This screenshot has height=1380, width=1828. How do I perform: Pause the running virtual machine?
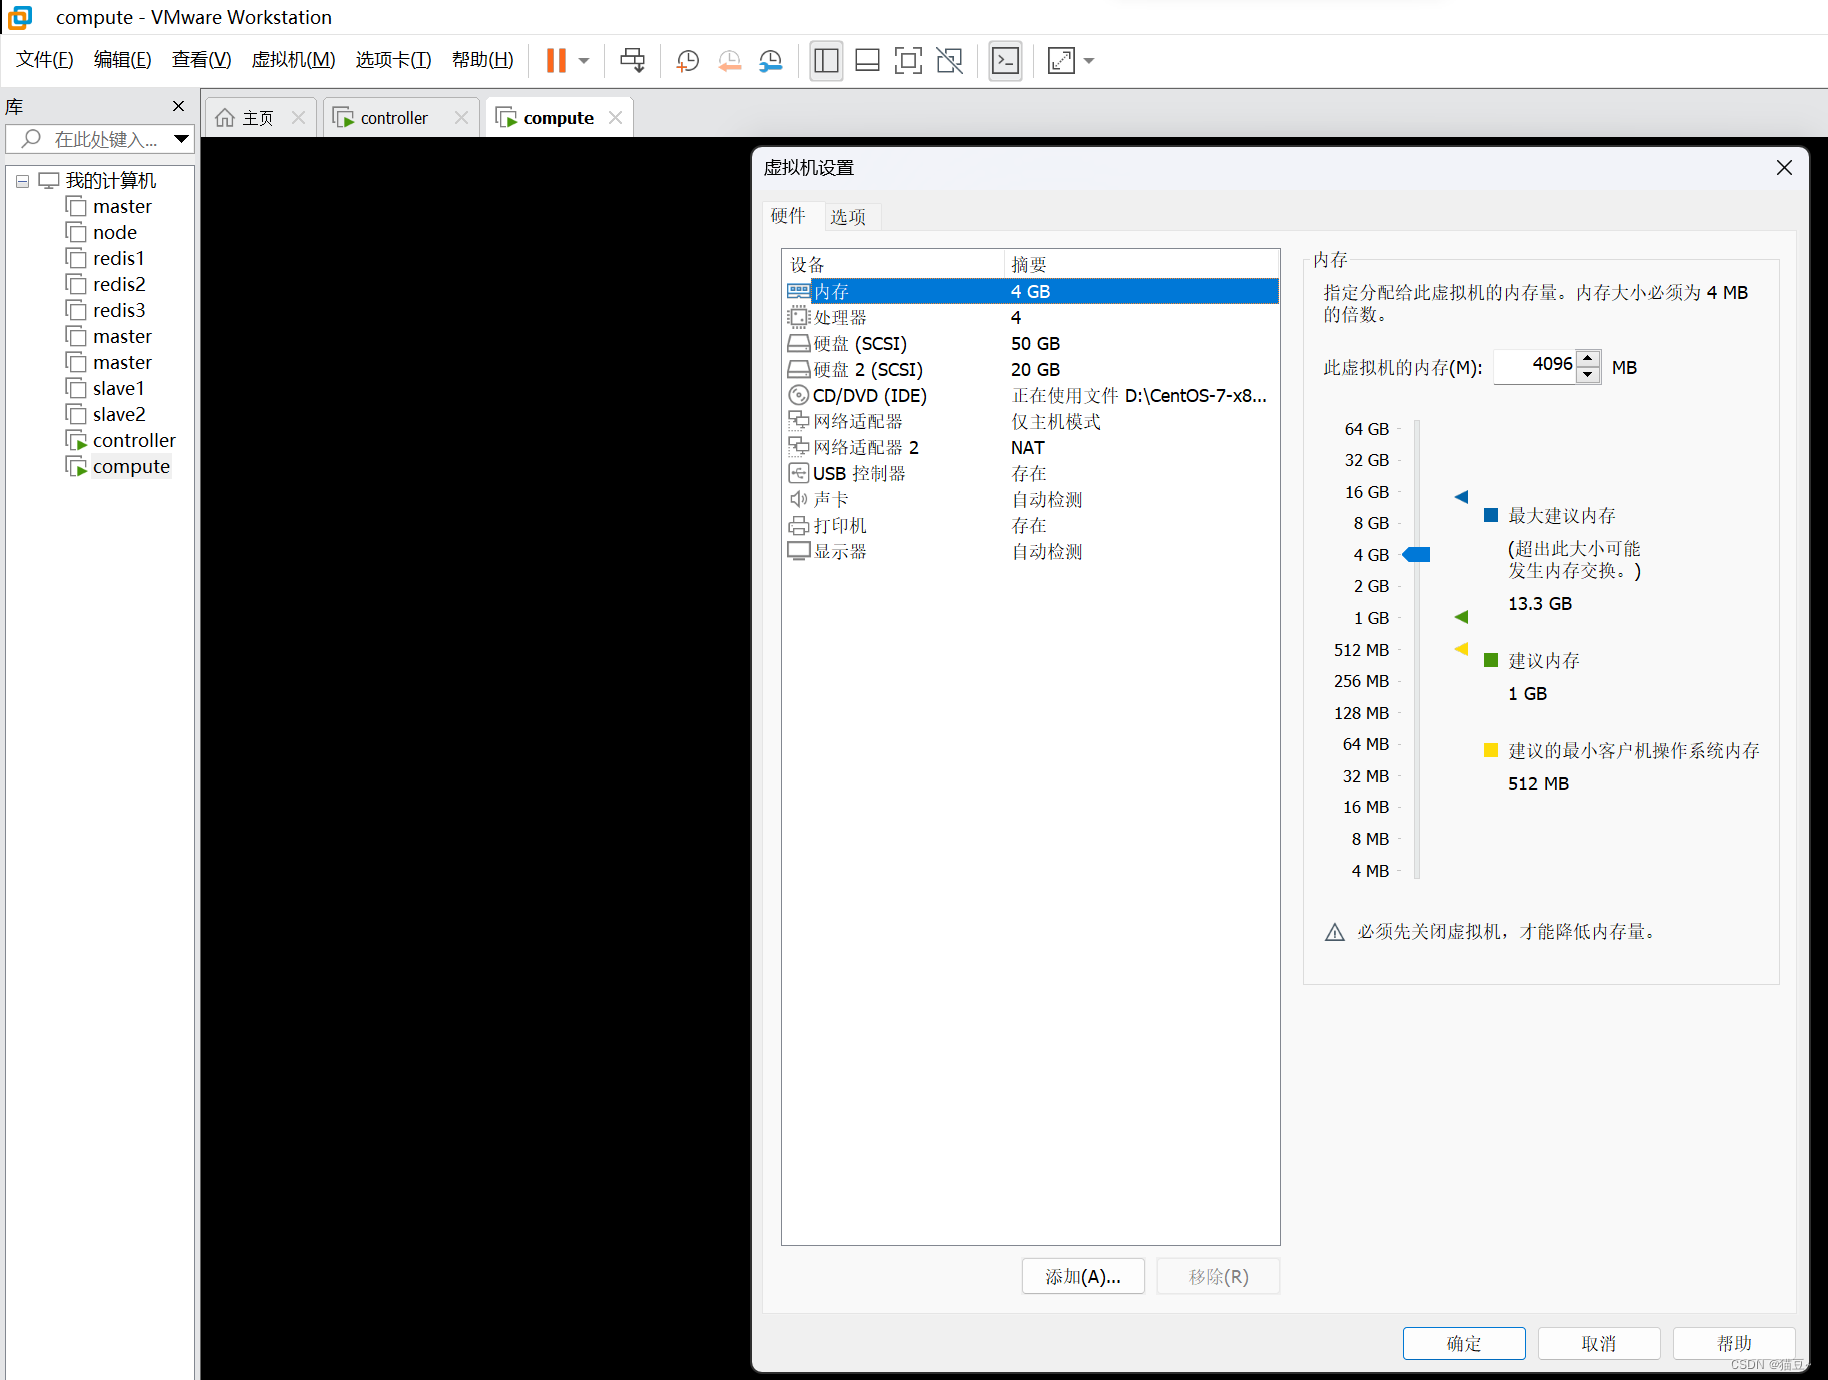556,60
